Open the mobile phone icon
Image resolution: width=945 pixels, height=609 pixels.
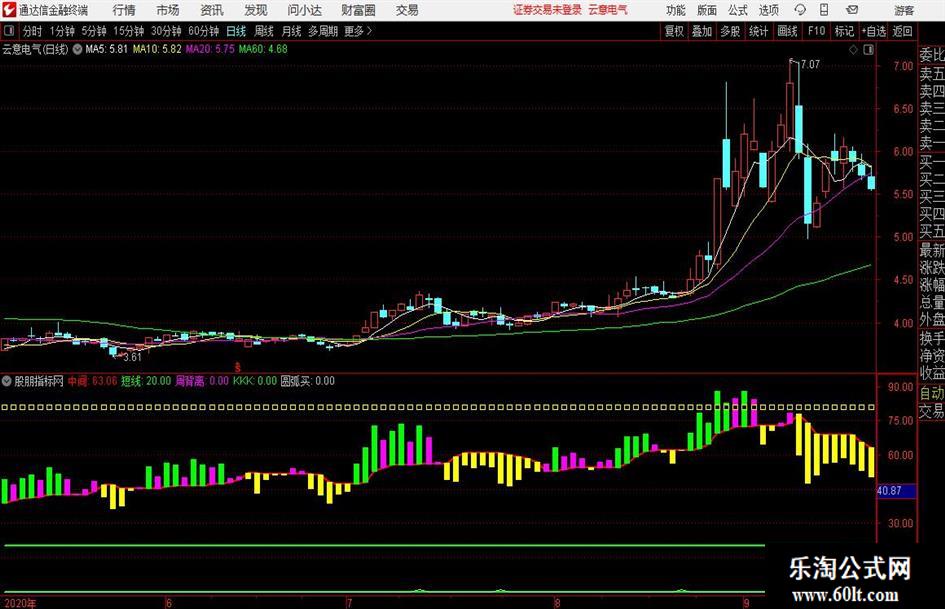[824, 10]
